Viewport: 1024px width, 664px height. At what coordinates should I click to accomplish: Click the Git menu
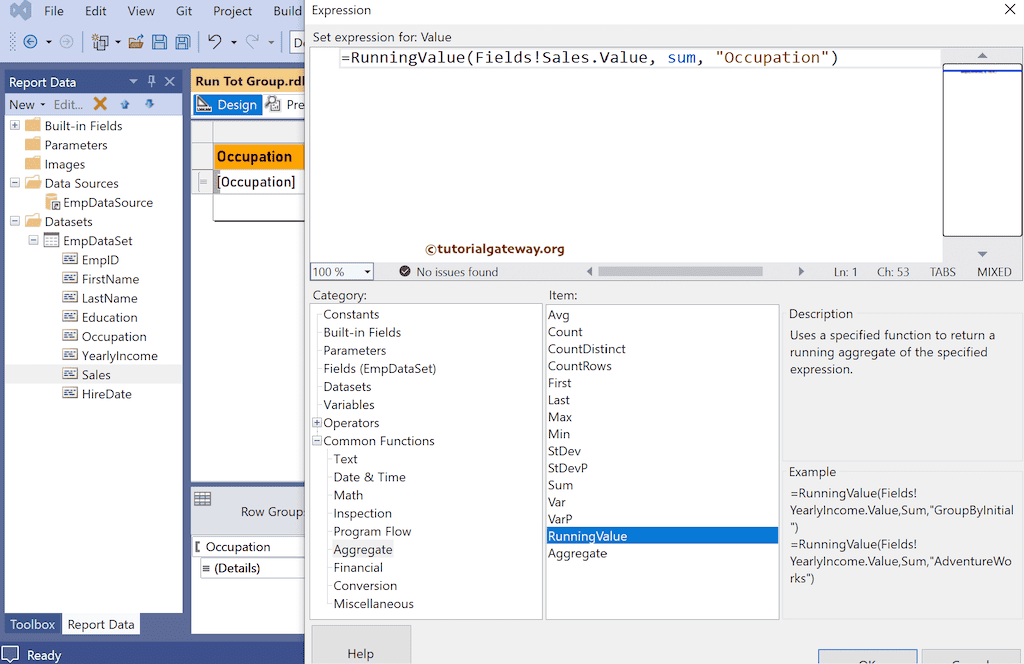[x=183, y=11]
